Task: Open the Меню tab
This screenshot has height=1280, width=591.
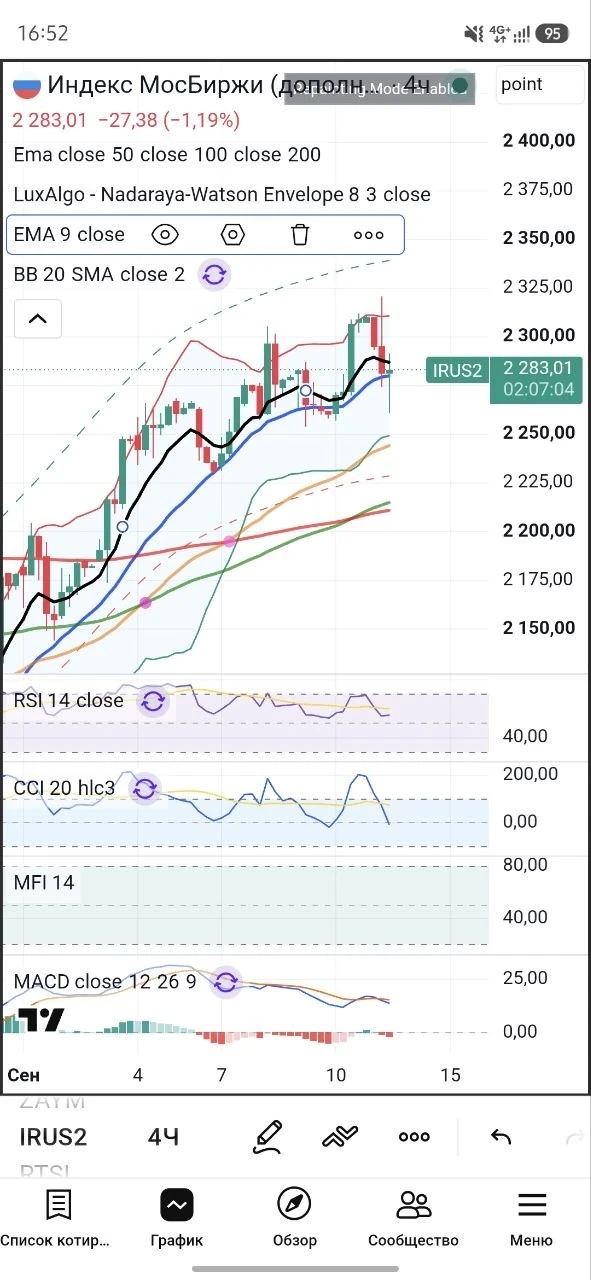Action: tap(532, 1218)
